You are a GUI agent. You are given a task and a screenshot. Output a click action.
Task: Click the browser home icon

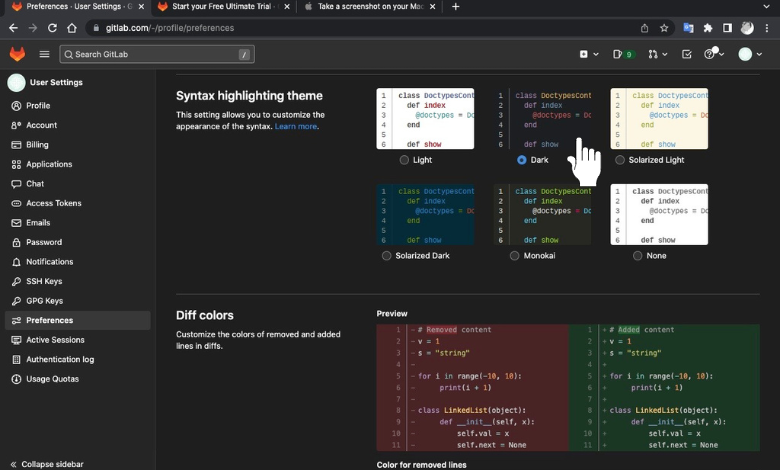coord(72,28)
